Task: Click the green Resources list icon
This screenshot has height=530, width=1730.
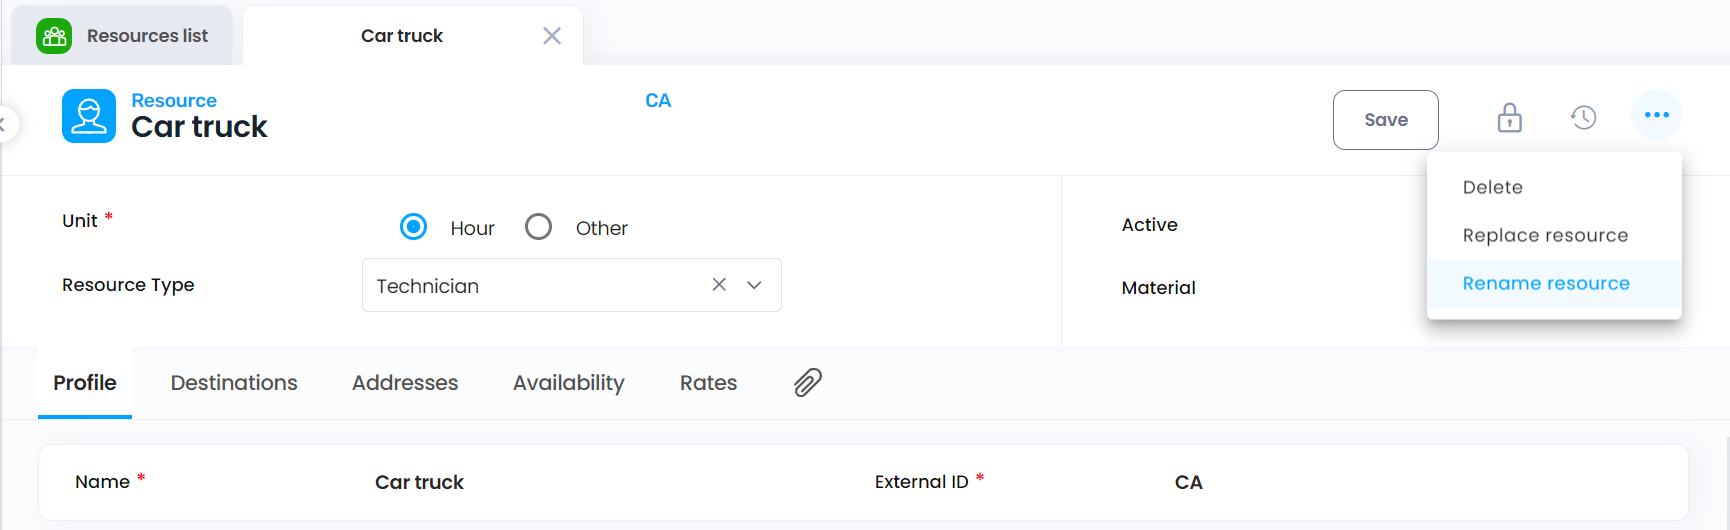Action: pyautogui.click(x=54, y=36)
